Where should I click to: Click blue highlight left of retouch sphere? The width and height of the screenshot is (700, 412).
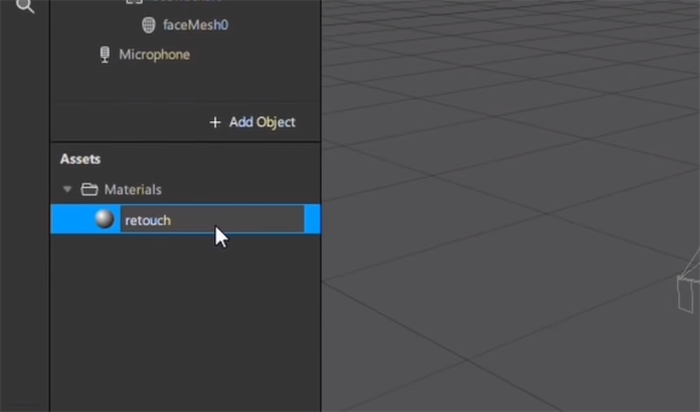pyautogui.click(x=70, y=219)
